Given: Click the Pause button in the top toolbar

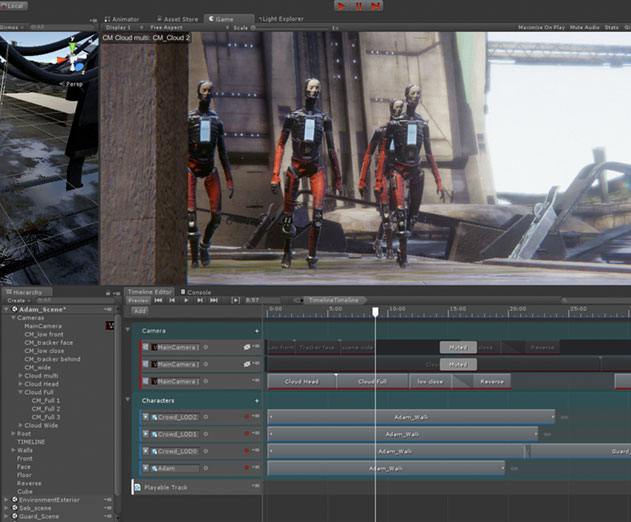Looking at the screenshot, I should point(358,6).
